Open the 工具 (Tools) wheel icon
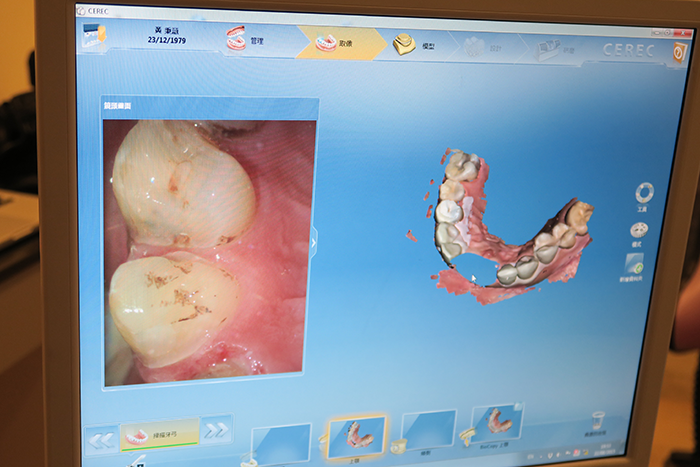 644,196
